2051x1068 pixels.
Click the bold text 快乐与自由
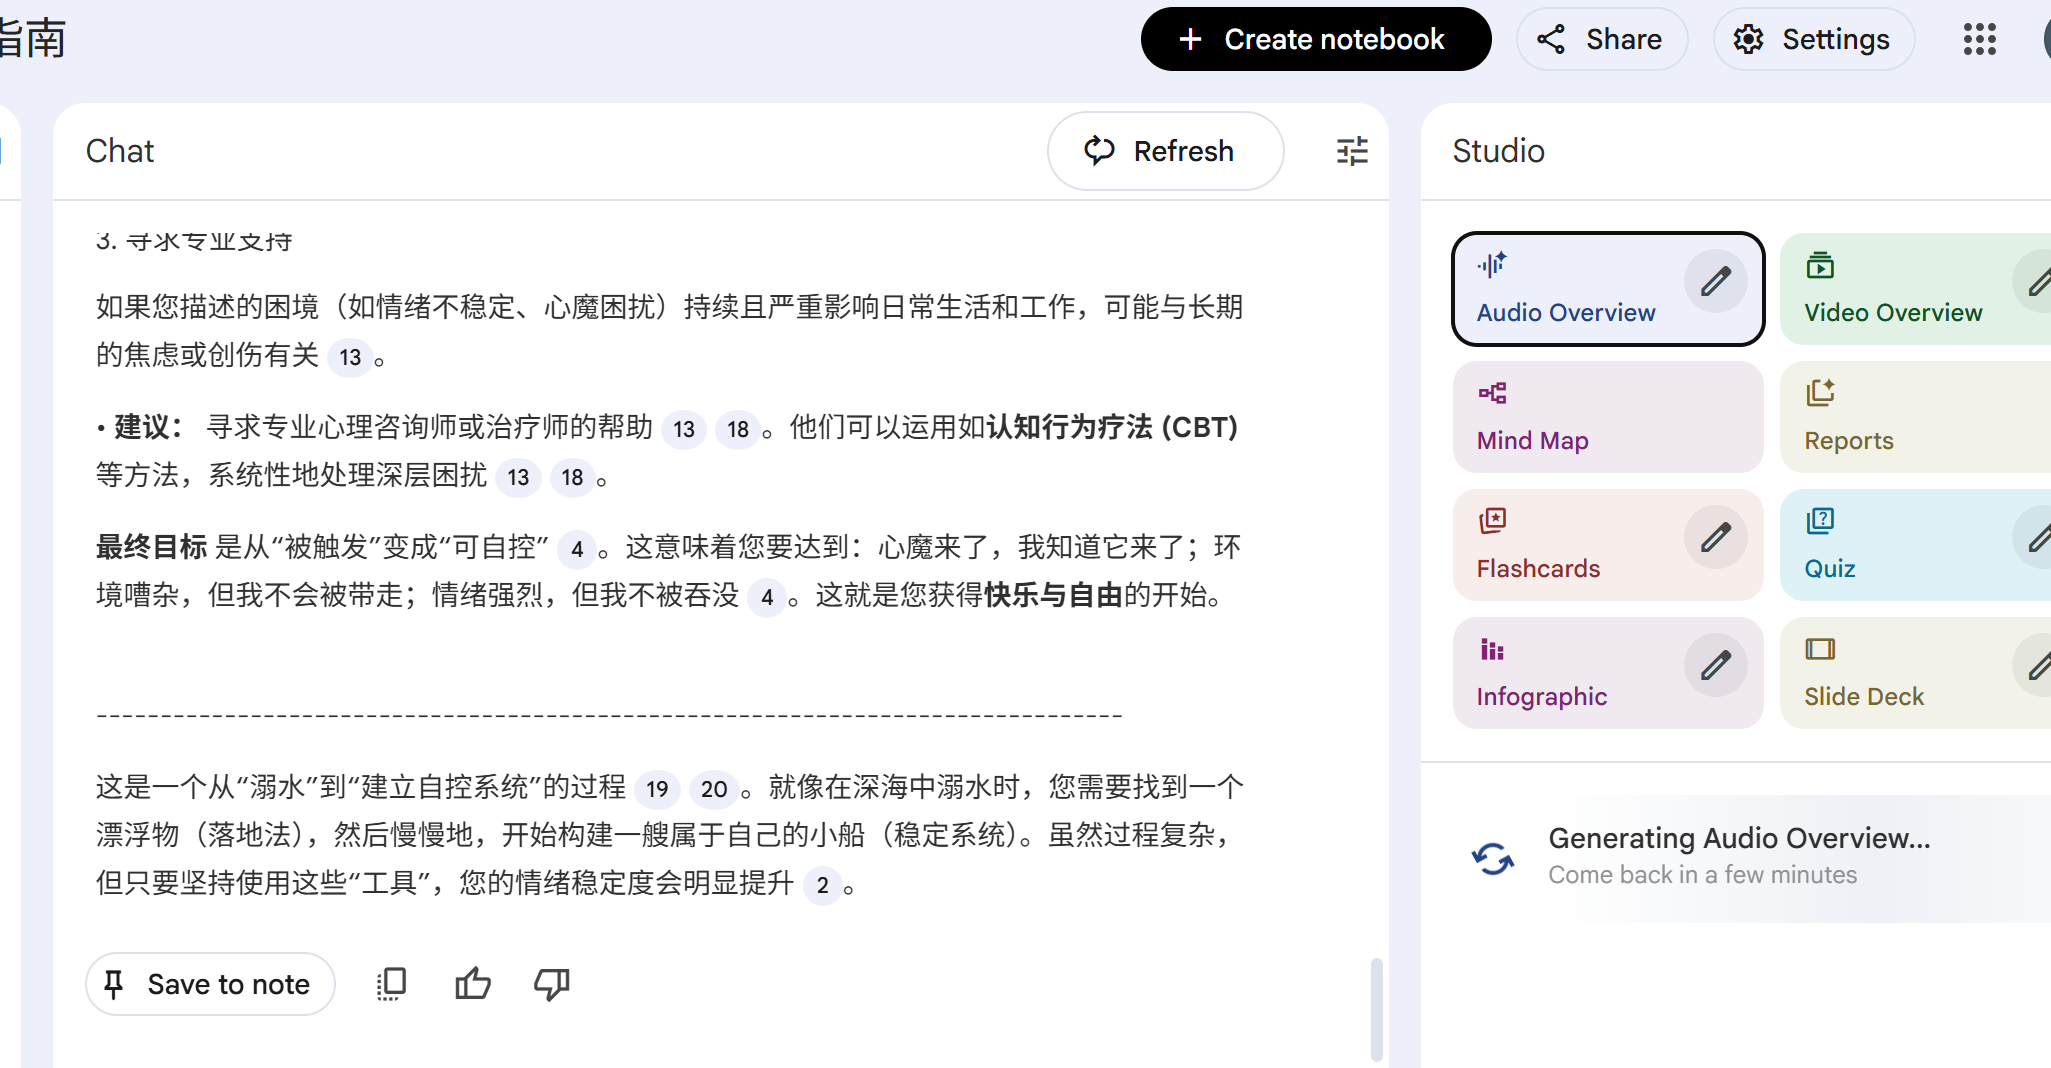[x=1053, y=595]
